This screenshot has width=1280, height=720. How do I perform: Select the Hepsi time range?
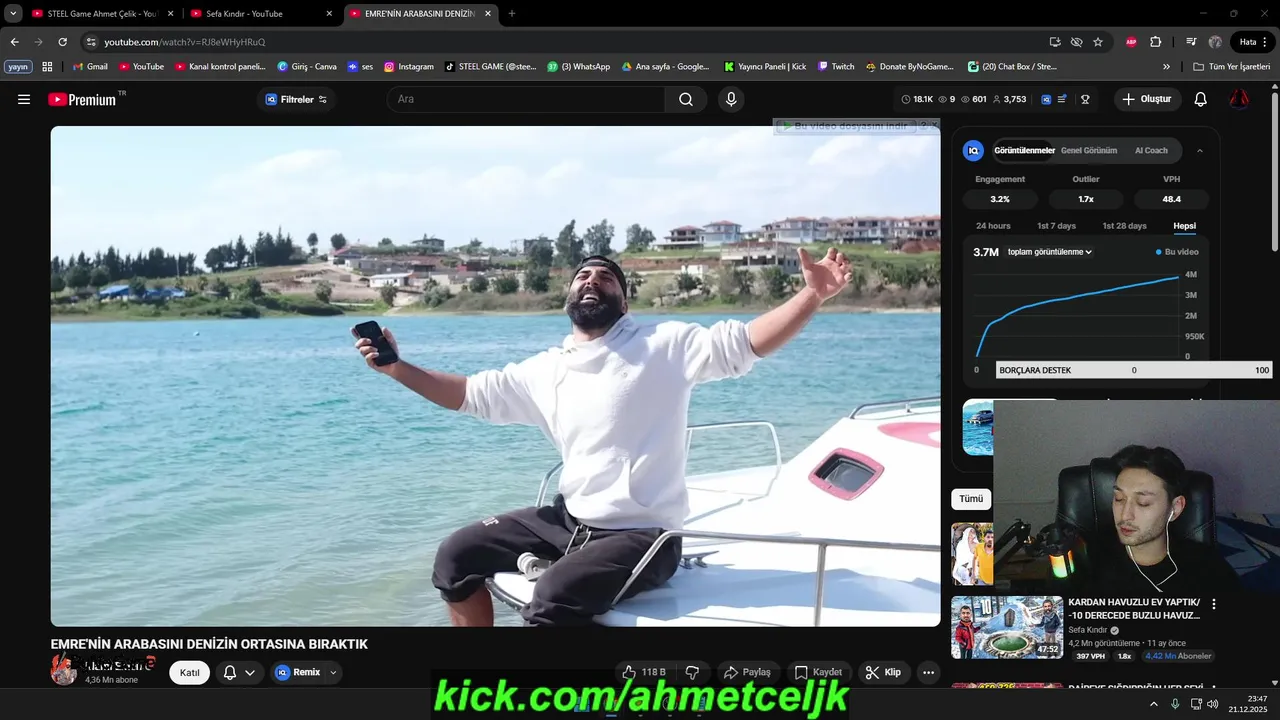(1184, 226)
